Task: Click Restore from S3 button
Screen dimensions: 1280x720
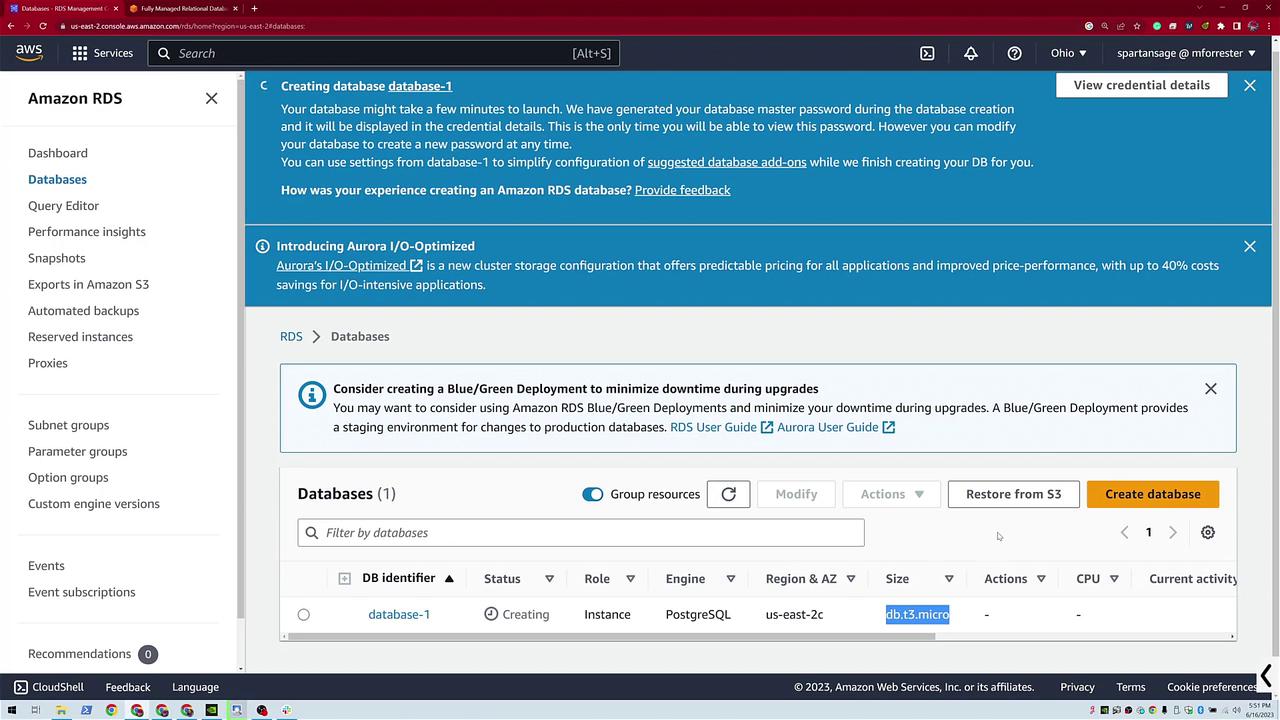Action: pyautogui.click(x=1013, y=494)
